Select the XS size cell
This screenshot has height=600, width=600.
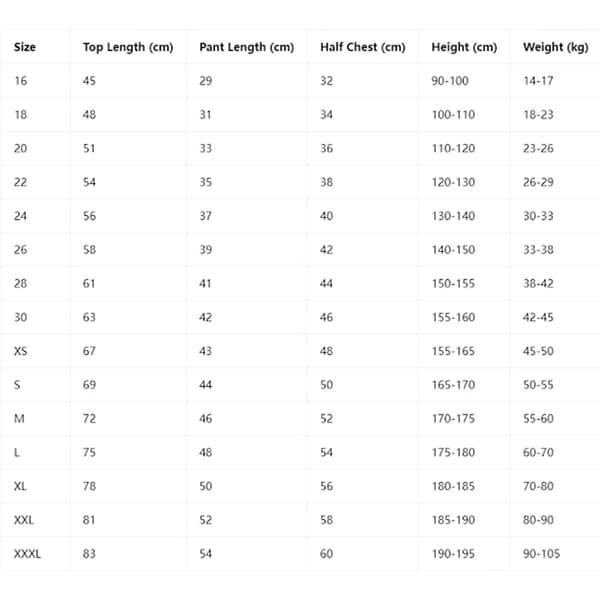point(21,351)
